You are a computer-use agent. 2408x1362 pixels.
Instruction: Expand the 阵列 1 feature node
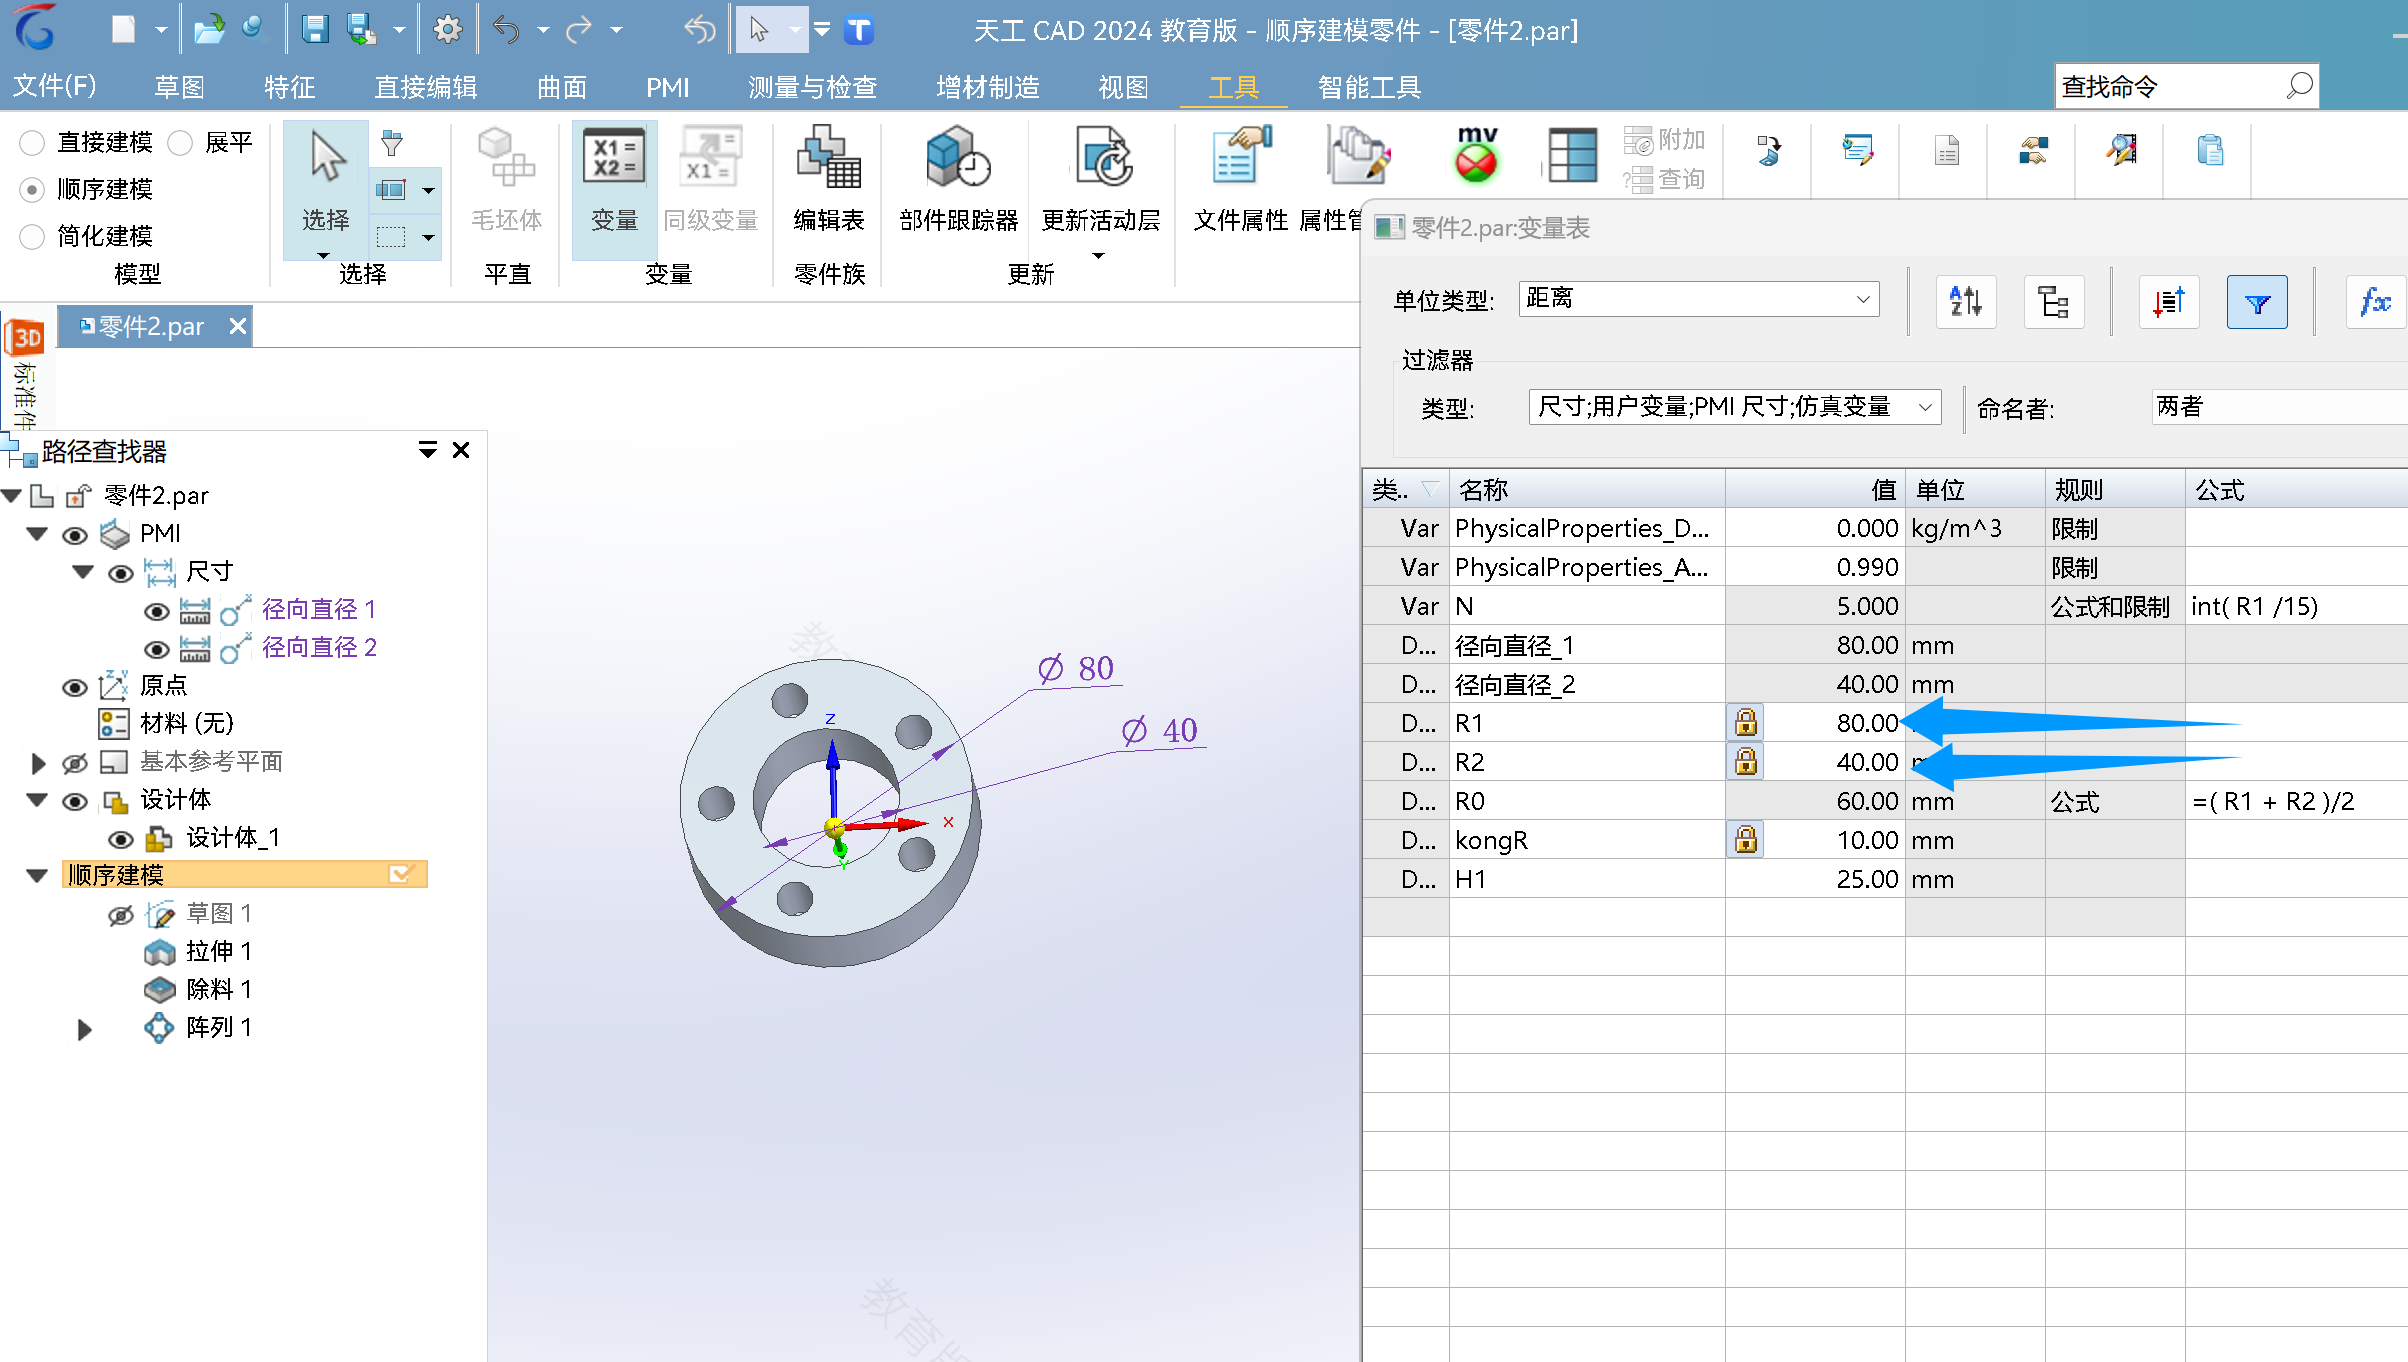point(84,1028)
